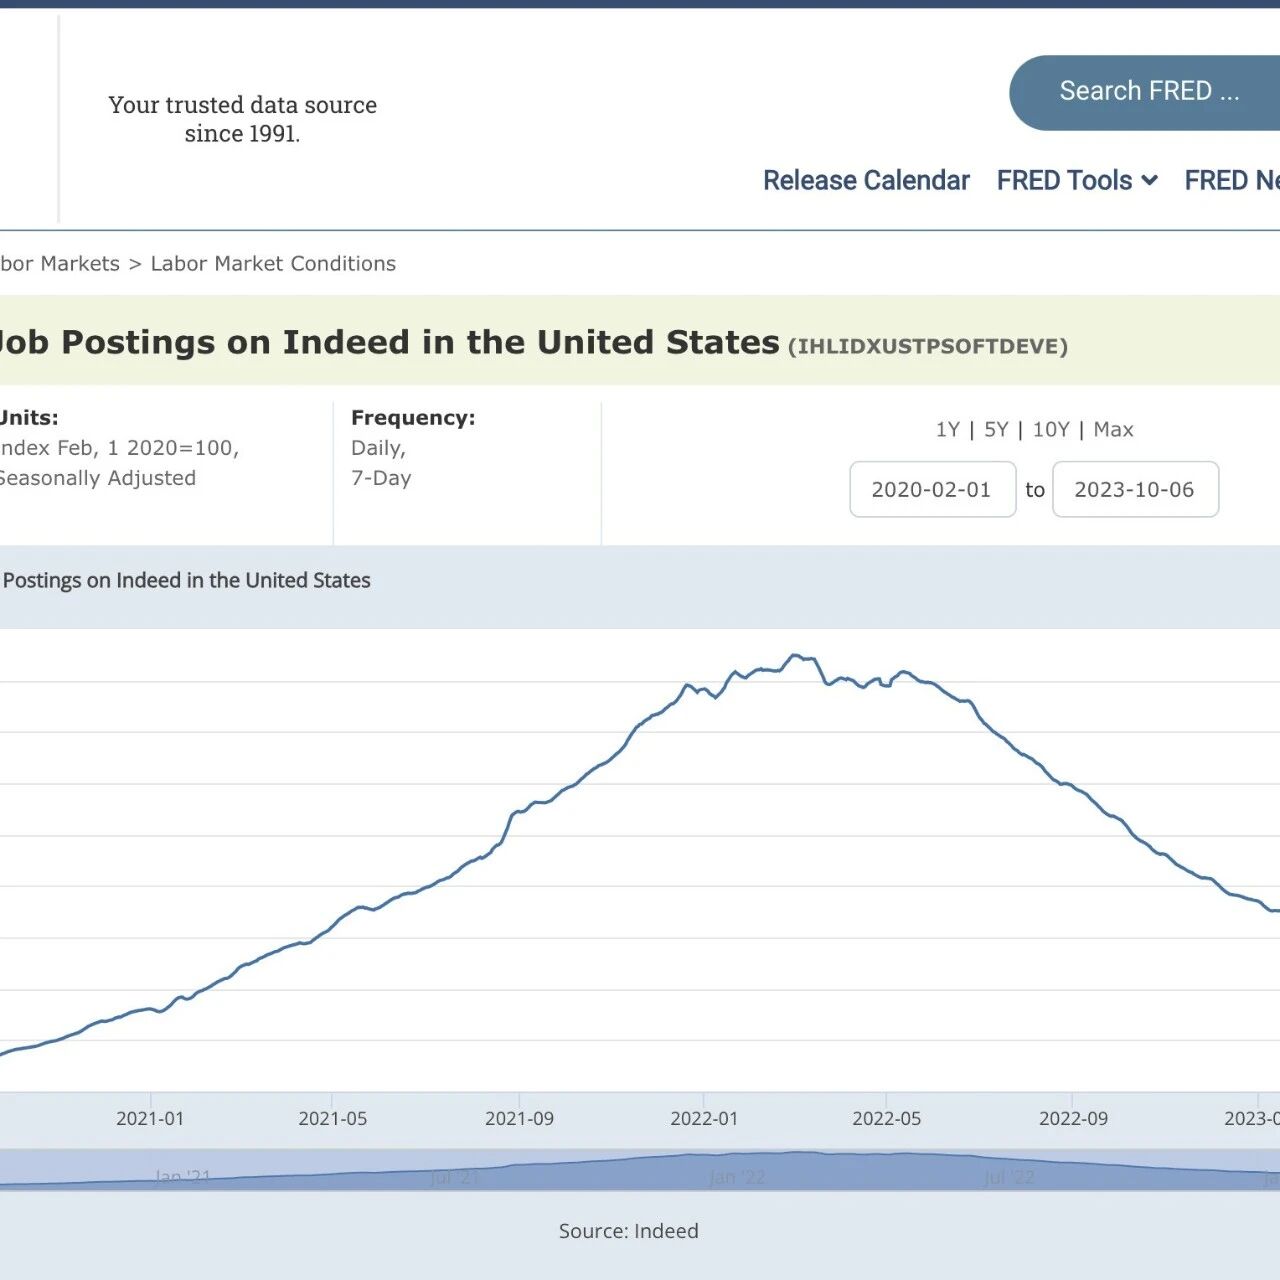
Task: Switch chart to 5Y range
Action: click(996, 429)
